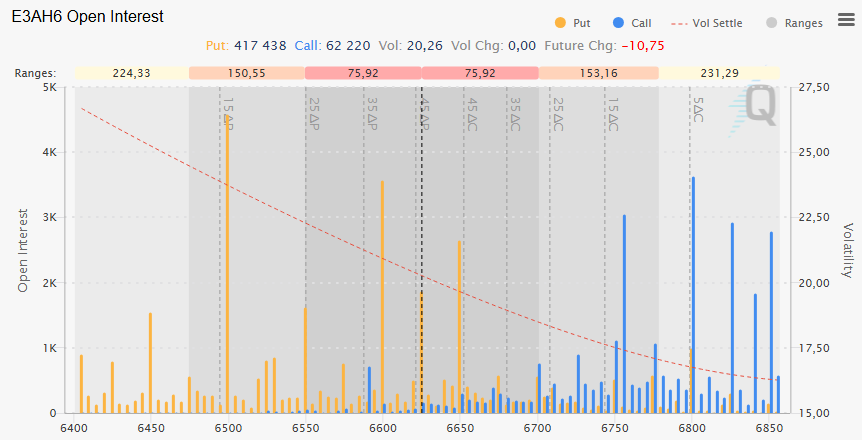Click the Q watermark logo
Image resolution: width=862 pixels, height=440 pixels.
(758, 105)
